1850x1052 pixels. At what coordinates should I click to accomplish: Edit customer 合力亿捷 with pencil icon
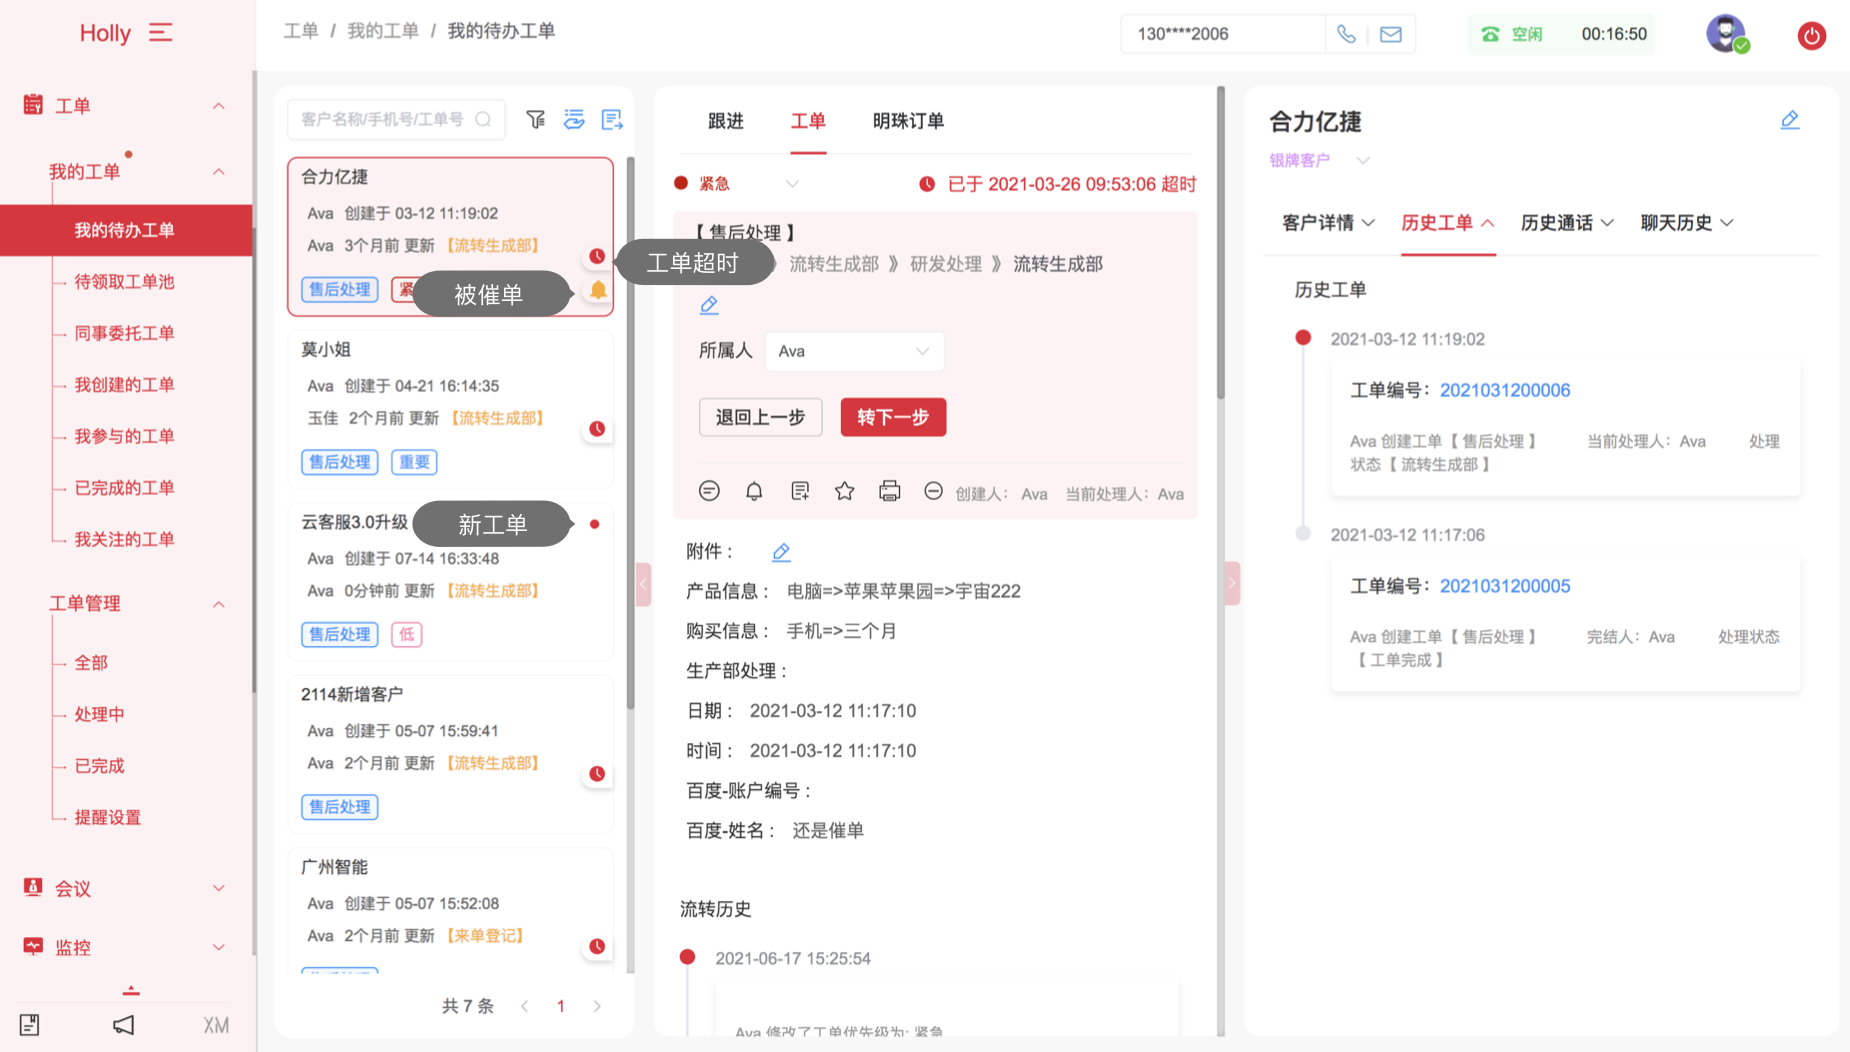click(1789, 121)
